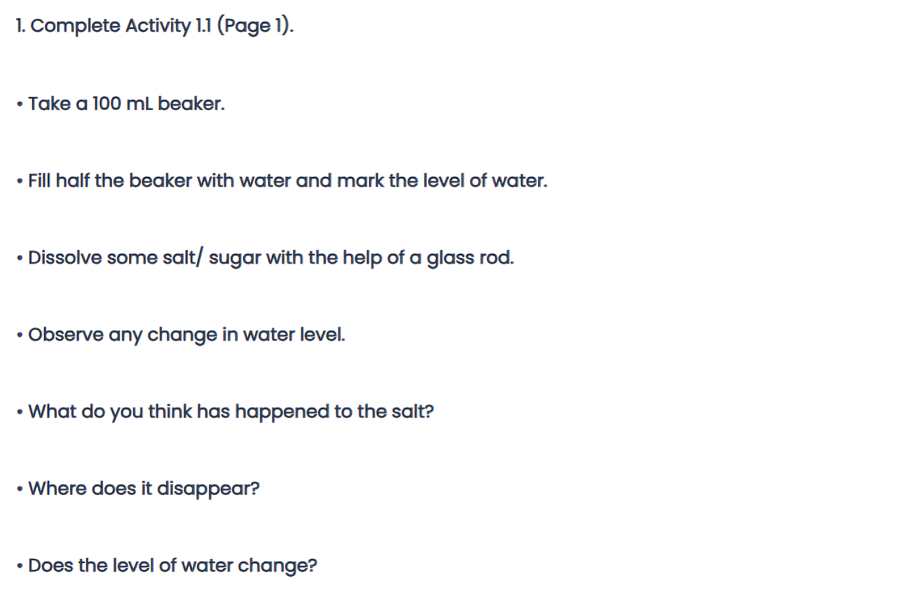Screen dimensions: 904x601
Task: Click the line 'Observe any change in water level'
Action: [x=186, y=335]
